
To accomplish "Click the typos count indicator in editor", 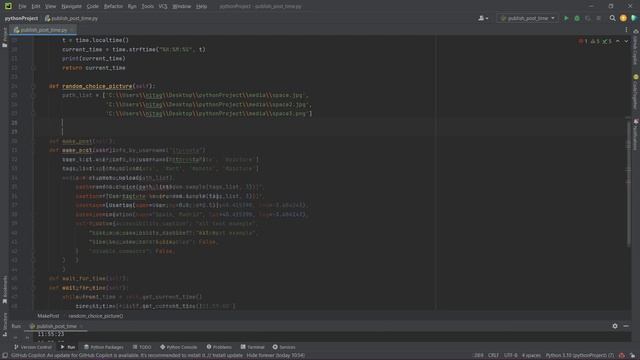I will 607,41.
